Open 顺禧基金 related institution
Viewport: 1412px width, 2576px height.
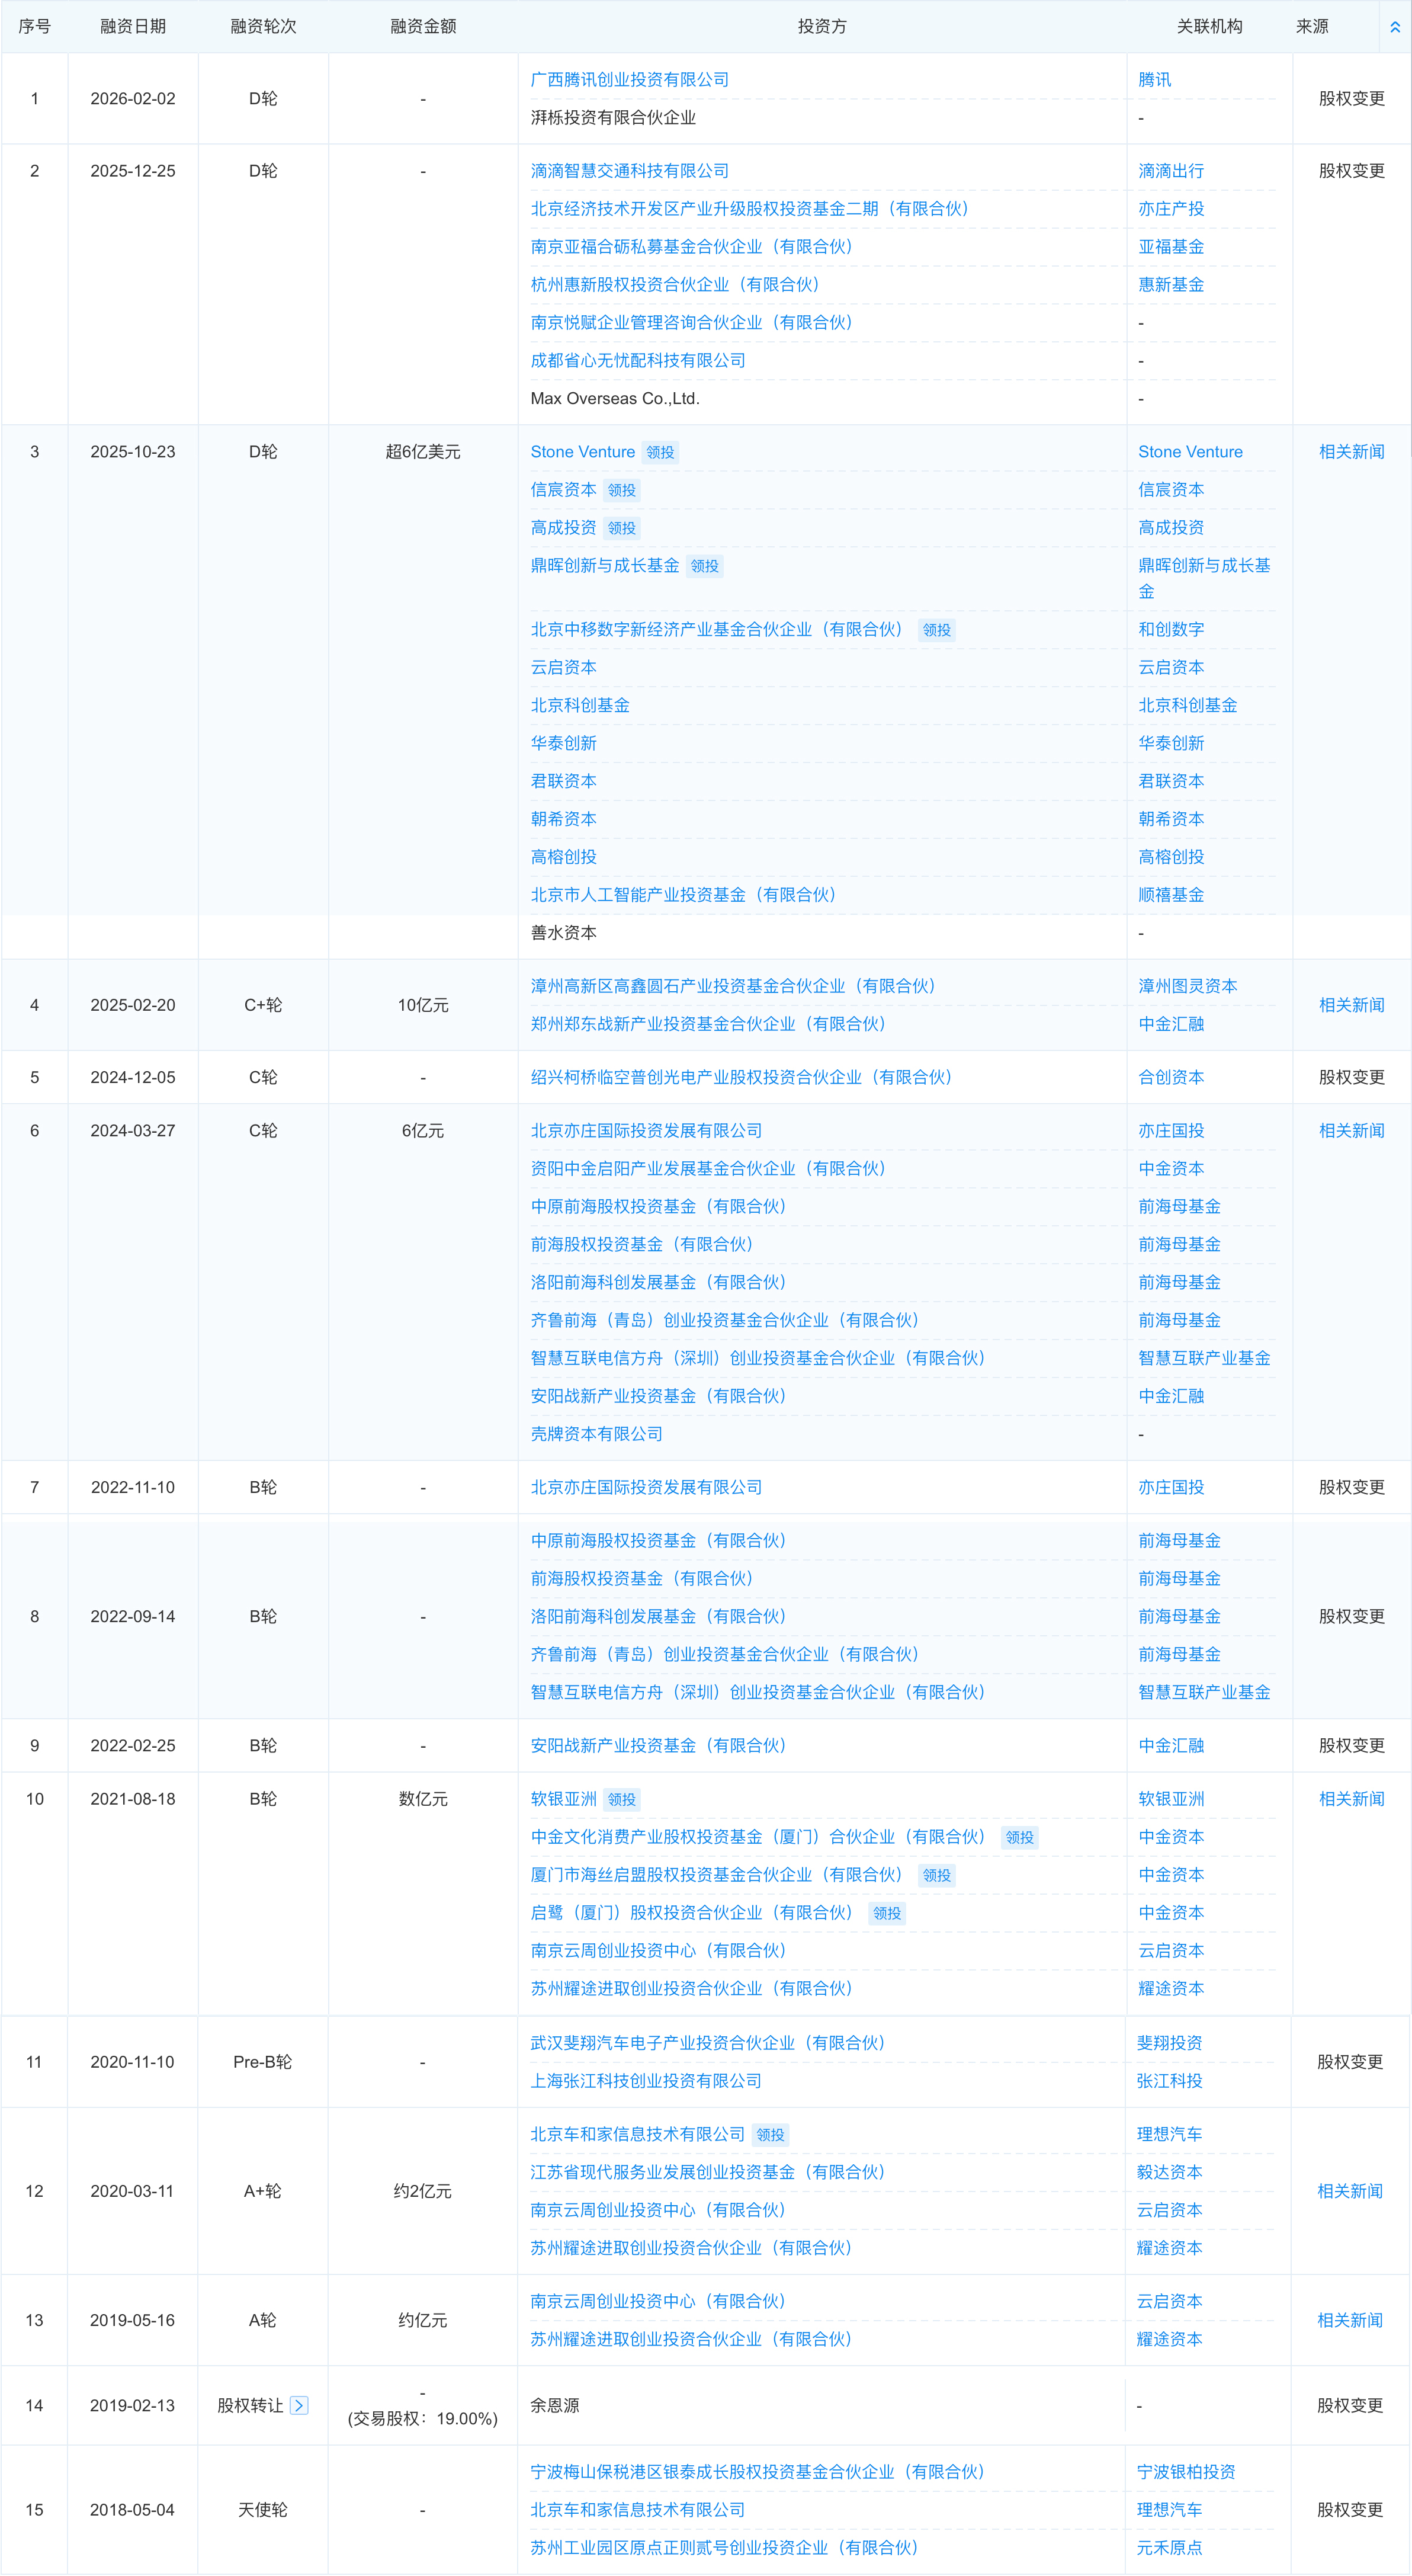point(1171,895)
